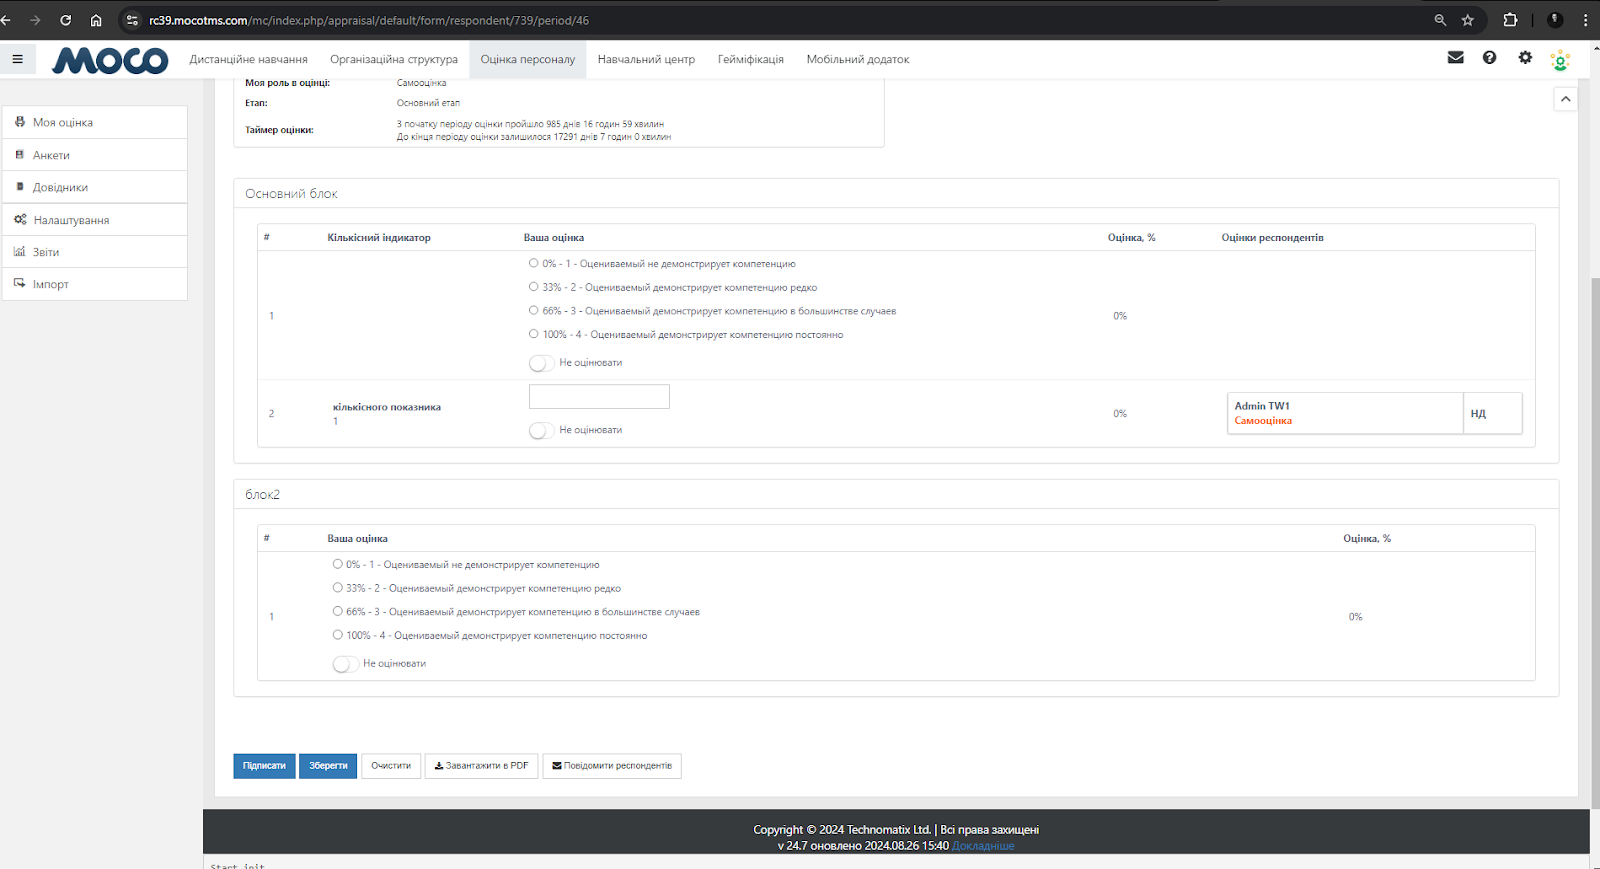Click the MOCO logo
Screen dimensions: 1600x869
(x=110, y=60)
